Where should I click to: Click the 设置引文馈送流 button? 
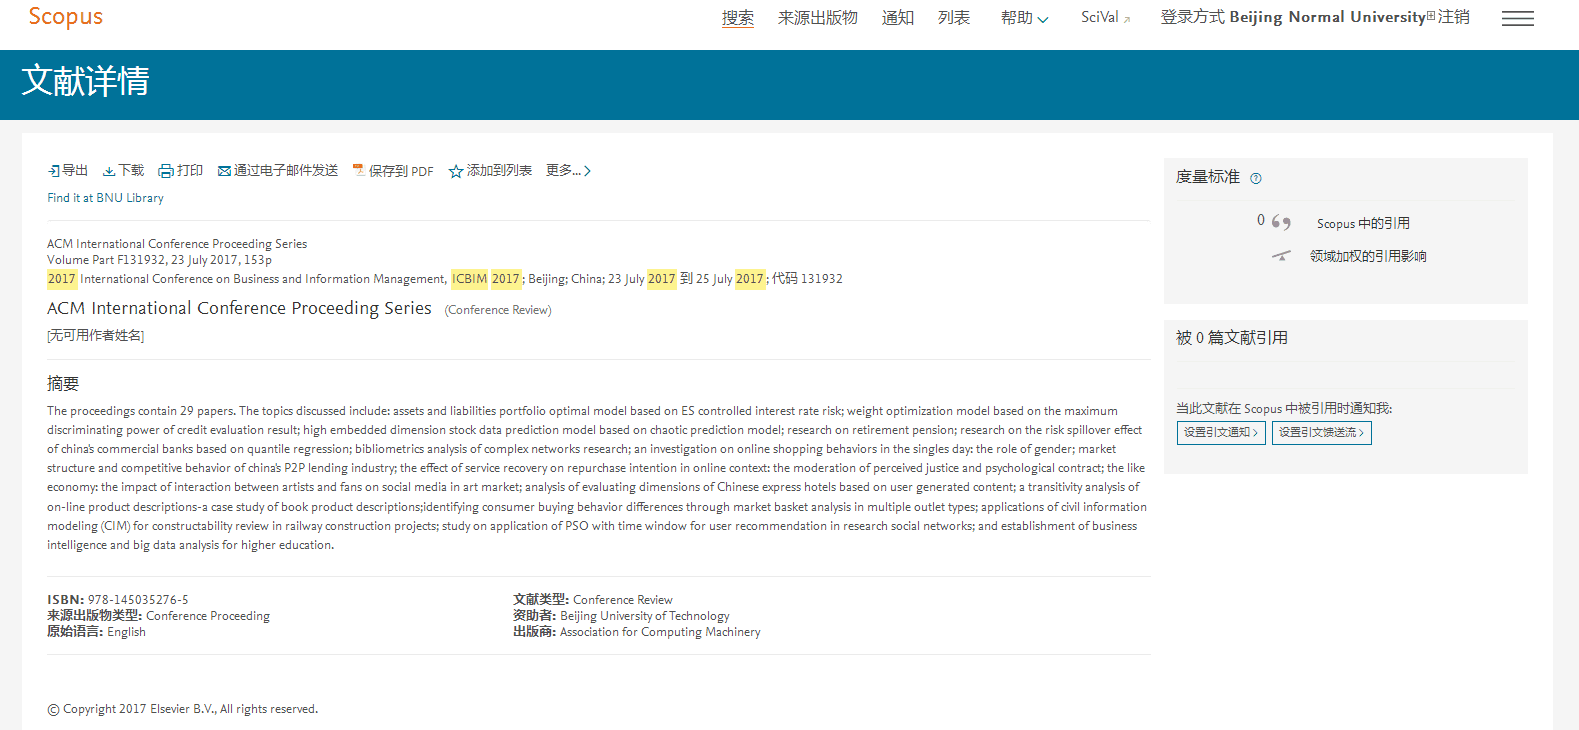point(1321,432)
